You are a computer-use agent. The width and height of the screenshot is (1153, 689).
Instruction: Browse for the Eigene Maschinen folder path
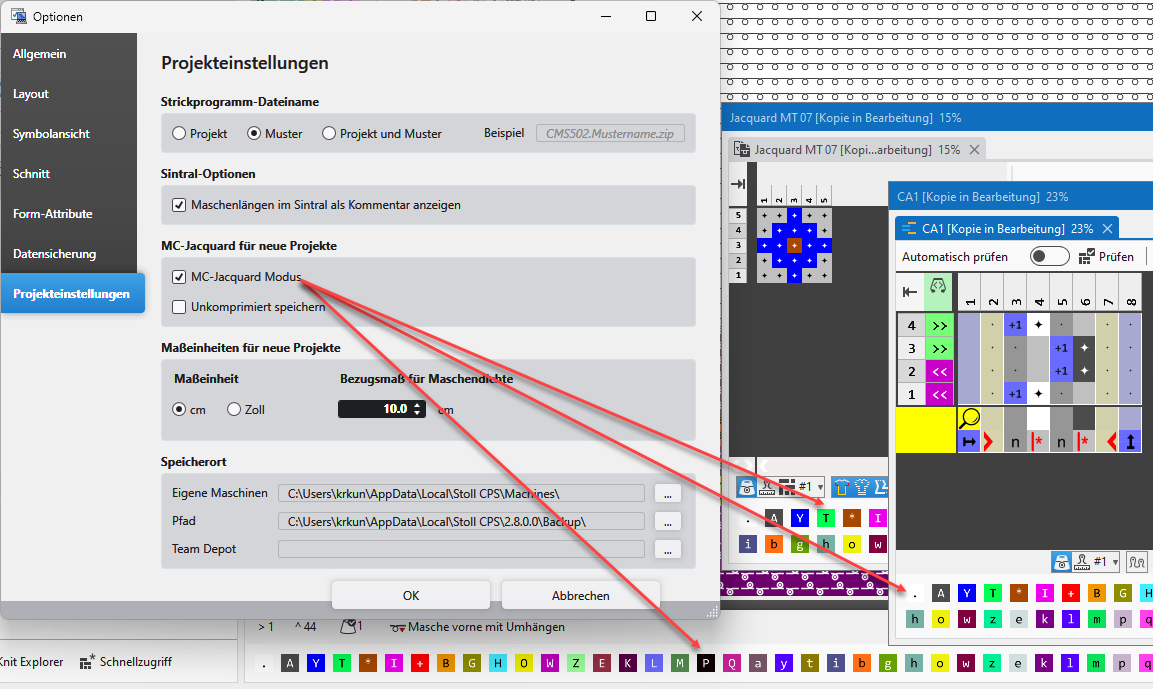668,493
